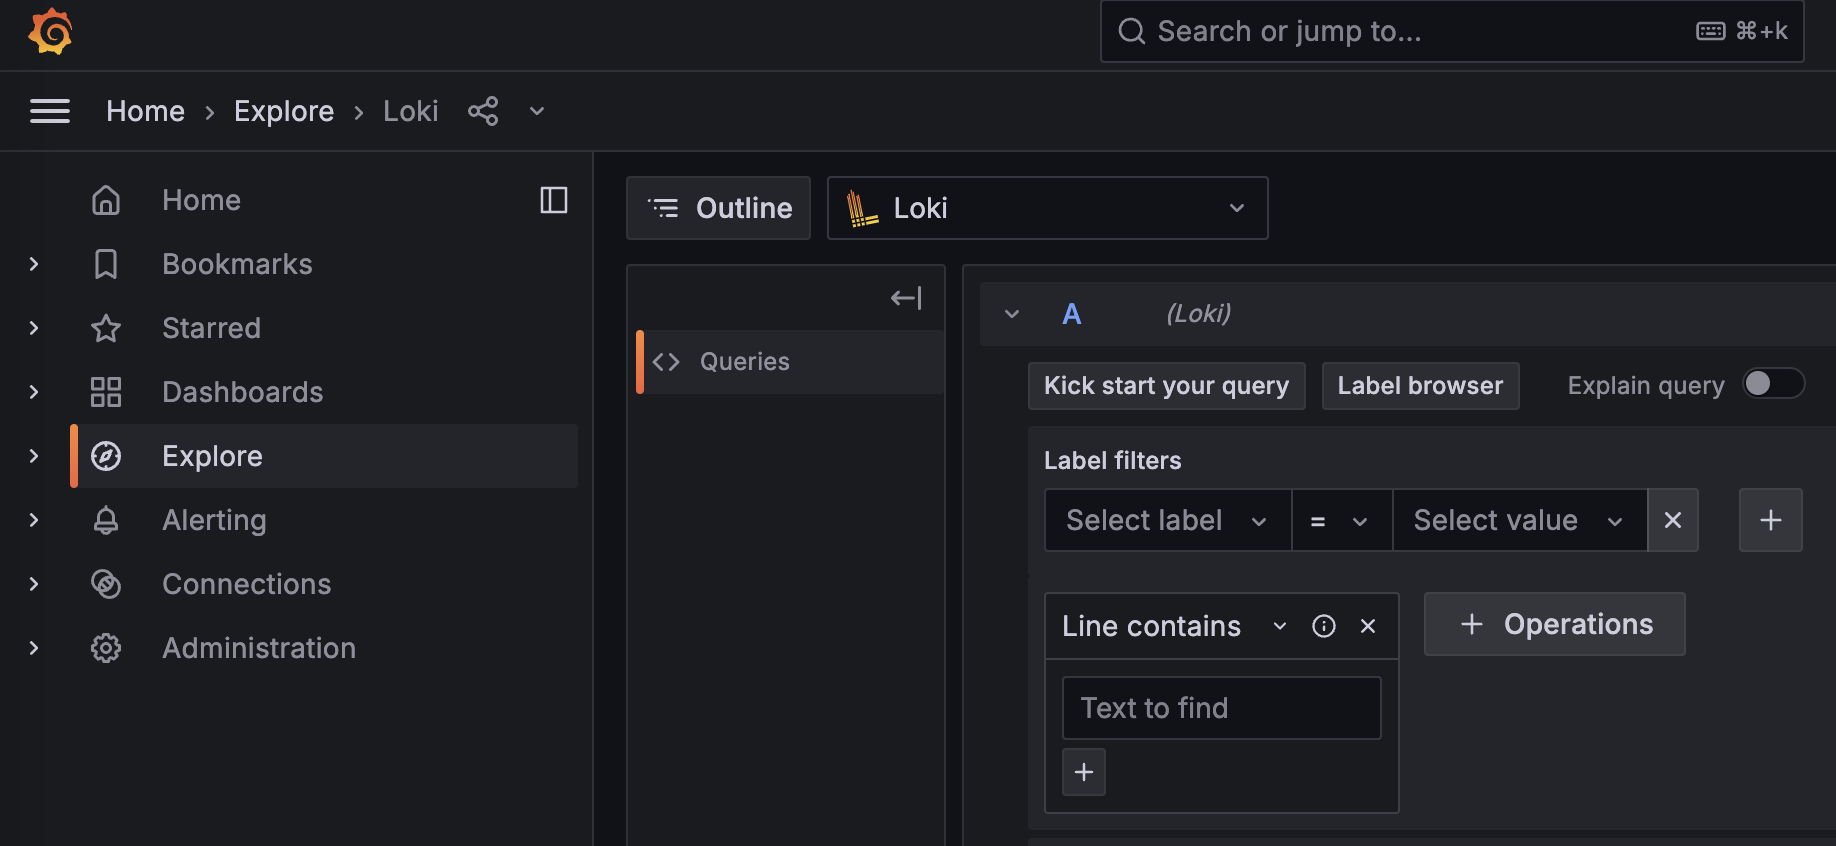This screenshot has width=1836, height=846.
Task: Open the Loki data source picker
Action: [x=1048, y=208]
